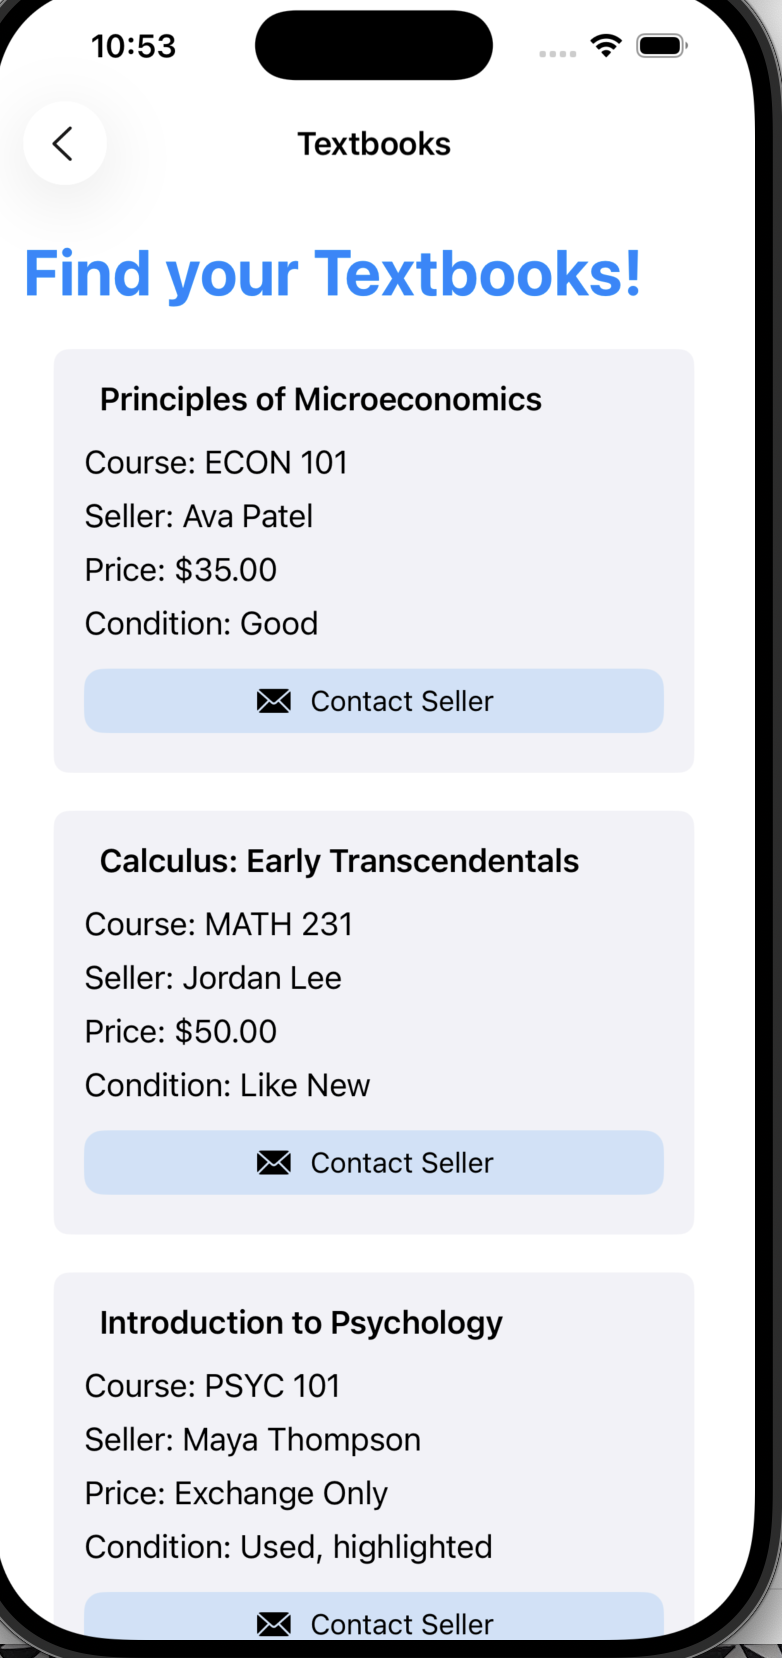Tap Condition: Like New text
782x1658 pixels.
coord(227,1085)
